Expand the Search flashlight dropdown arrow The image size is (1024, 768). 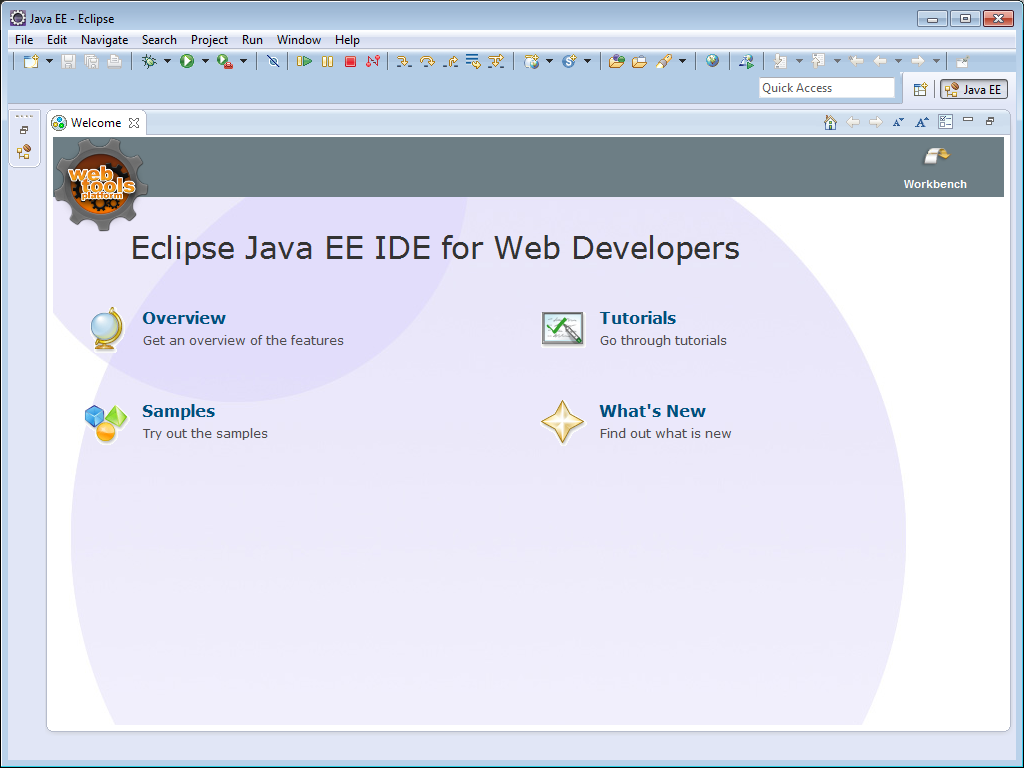tap(682, 61)
